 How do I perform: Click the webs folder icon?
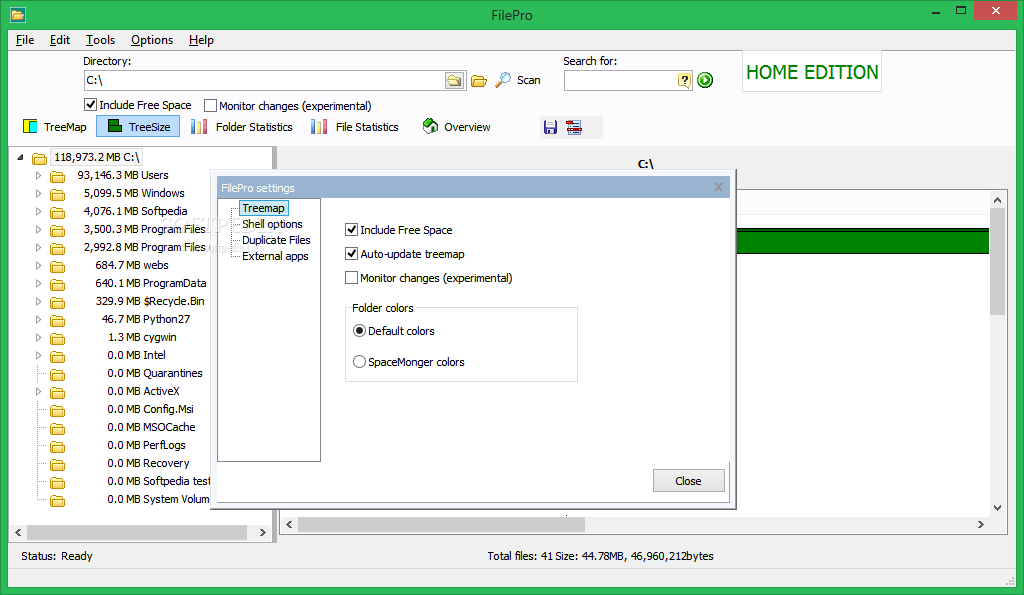57,266
